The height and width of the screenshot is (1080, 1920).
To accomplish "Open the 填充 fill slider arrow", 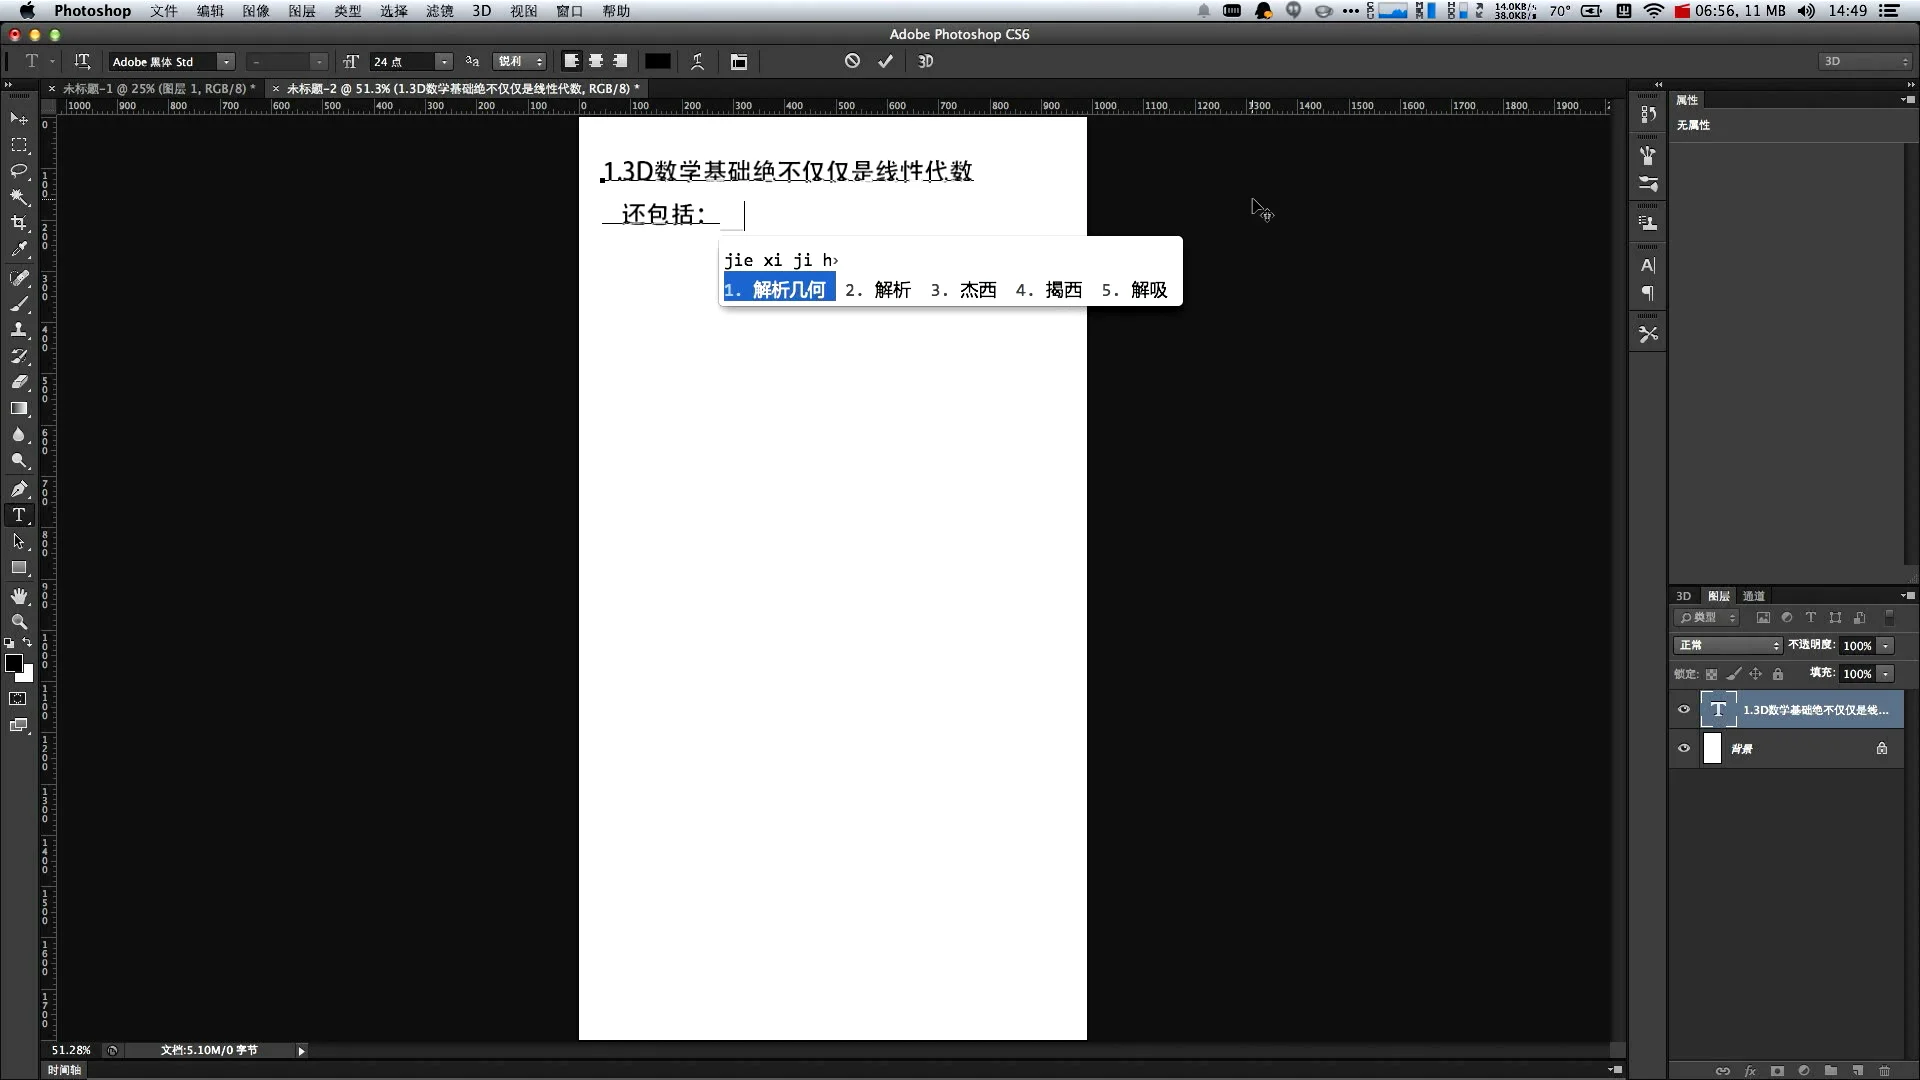I will (x=1886, y=674).
